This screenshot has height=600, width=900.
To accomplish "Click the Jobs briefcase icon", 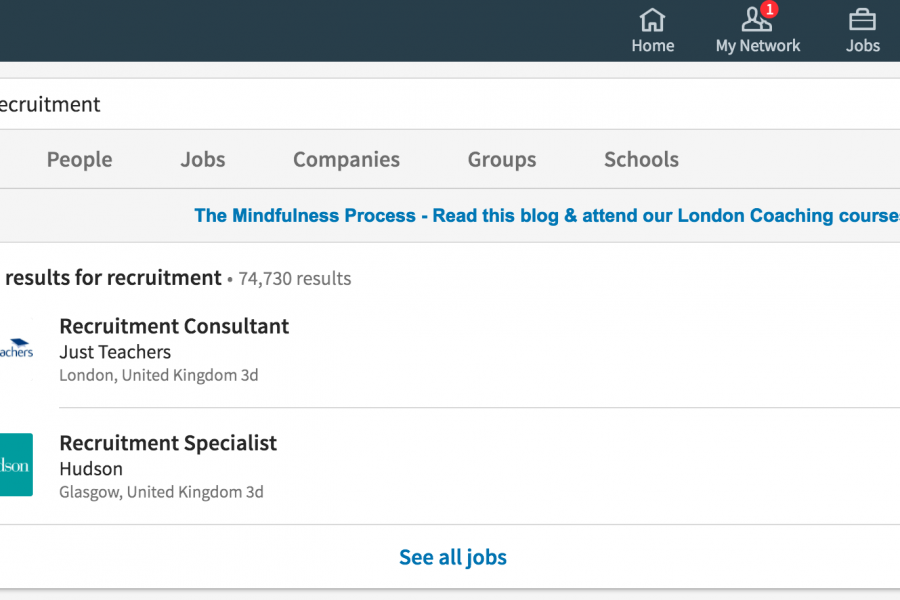I will (x=862, y=20).
